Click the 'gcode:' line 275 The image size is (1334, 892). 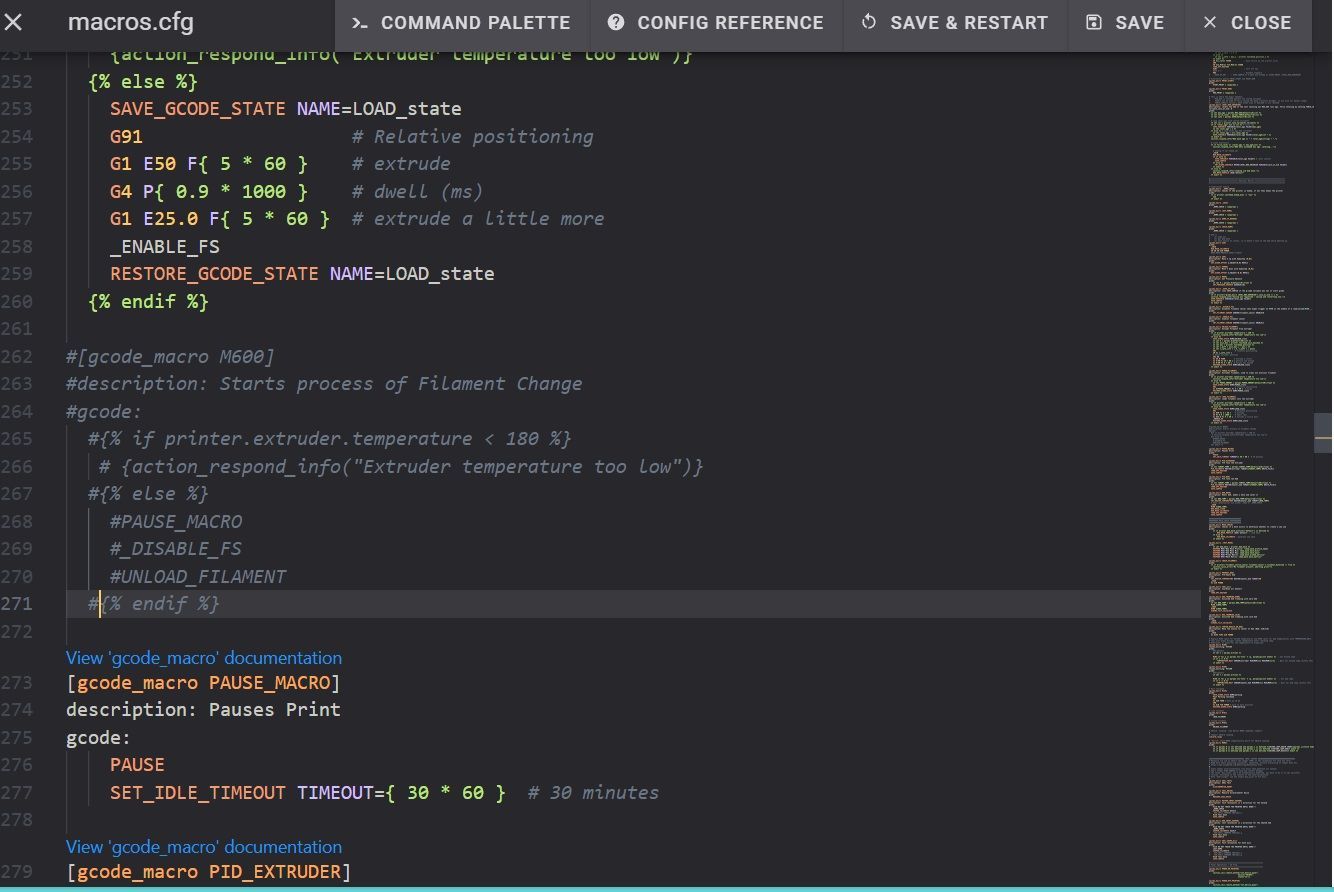(x=99, y=738)
